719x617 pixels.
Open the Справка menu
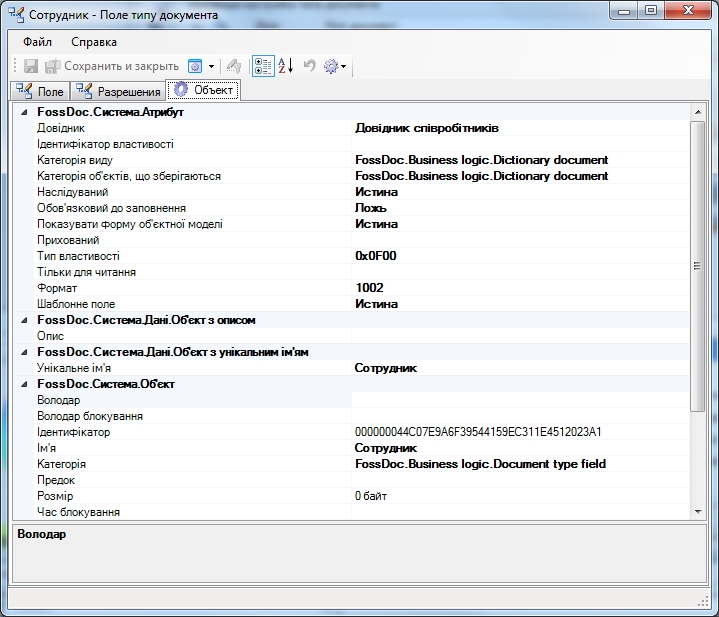94,42
